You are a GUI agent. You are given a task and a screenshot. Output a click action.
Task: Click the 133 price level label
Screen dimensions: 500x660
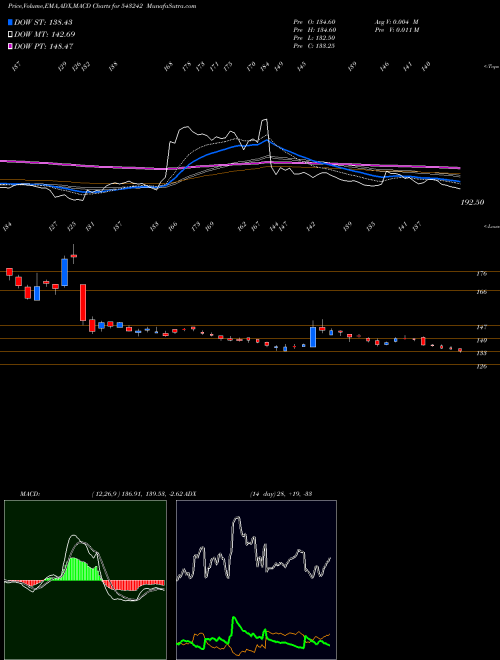pyautogui.click(x=482, y=354)
